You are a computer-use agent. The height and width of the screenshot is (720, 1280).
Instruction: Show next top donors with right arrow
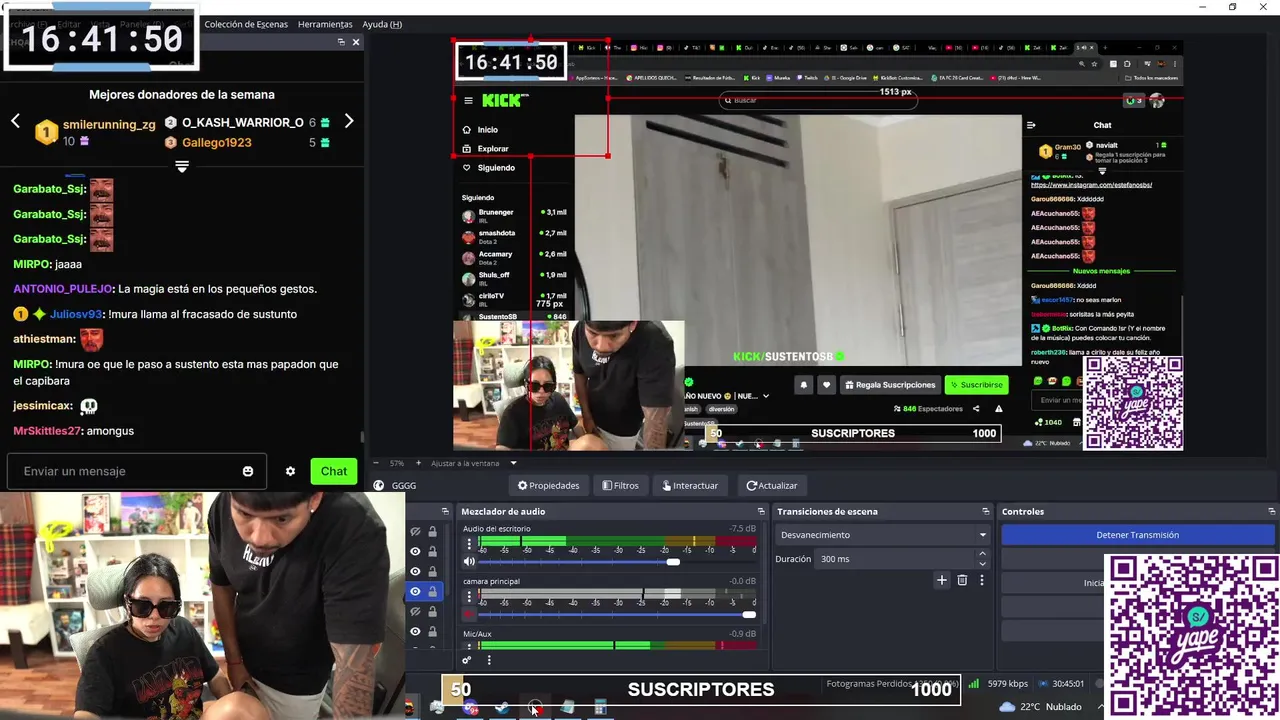[x=349, y=121]
